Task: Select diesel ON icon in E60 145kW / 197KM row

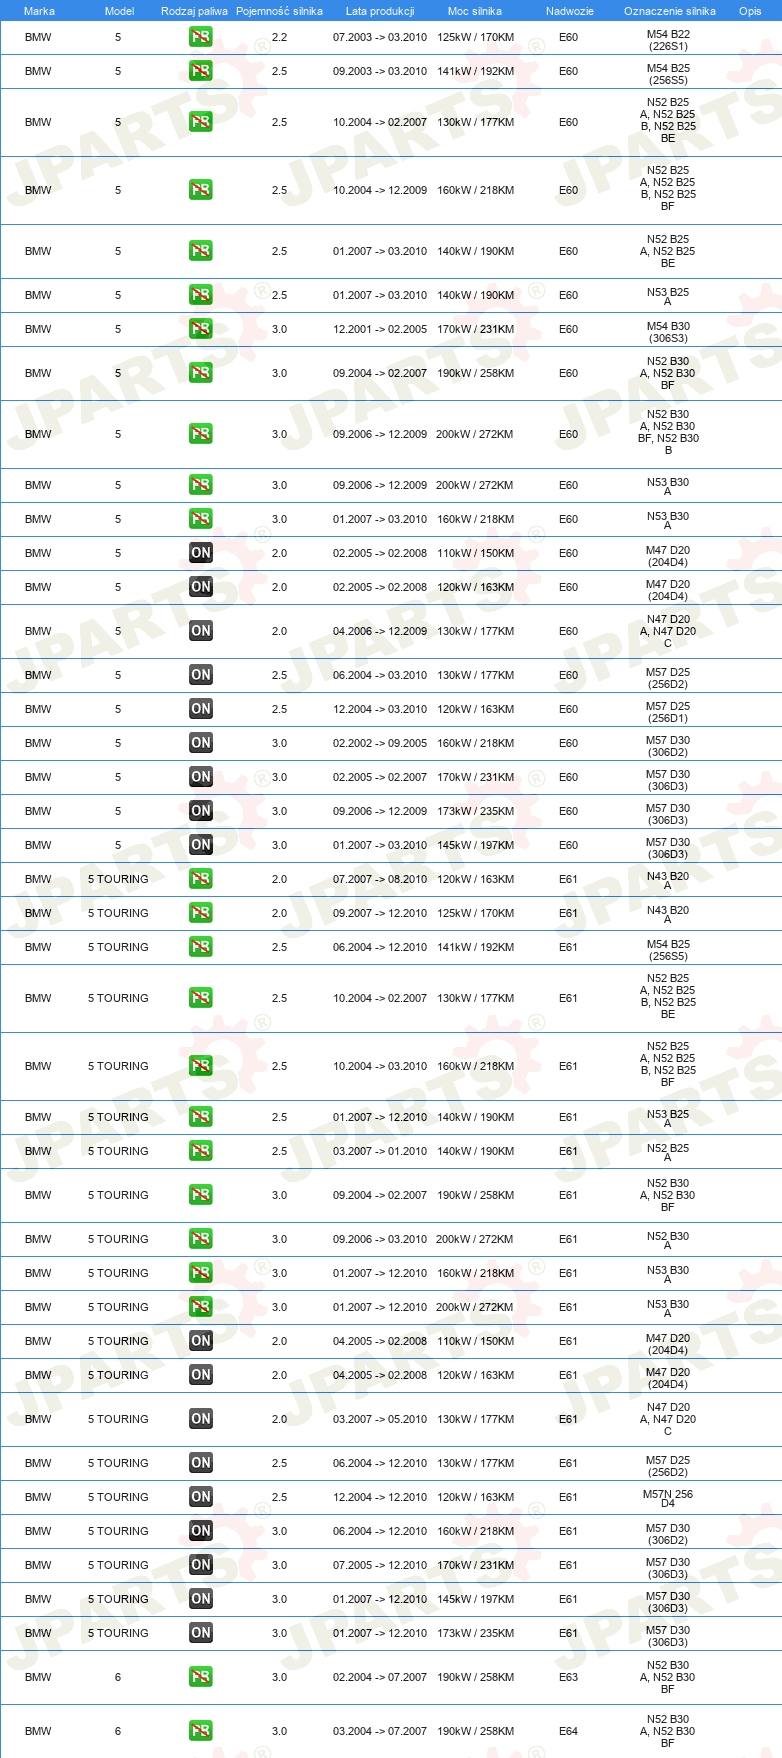Action: (201, 845)
